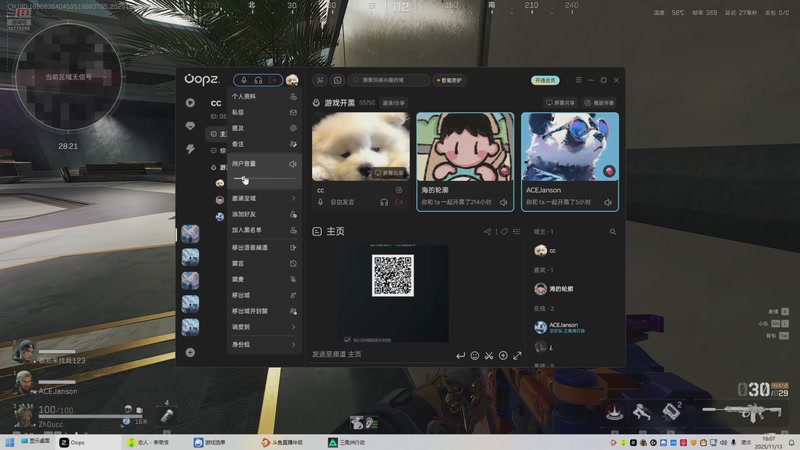800x450 pixels.
Task: Add a new domain with the plus icon
Action: click(190, 353)
